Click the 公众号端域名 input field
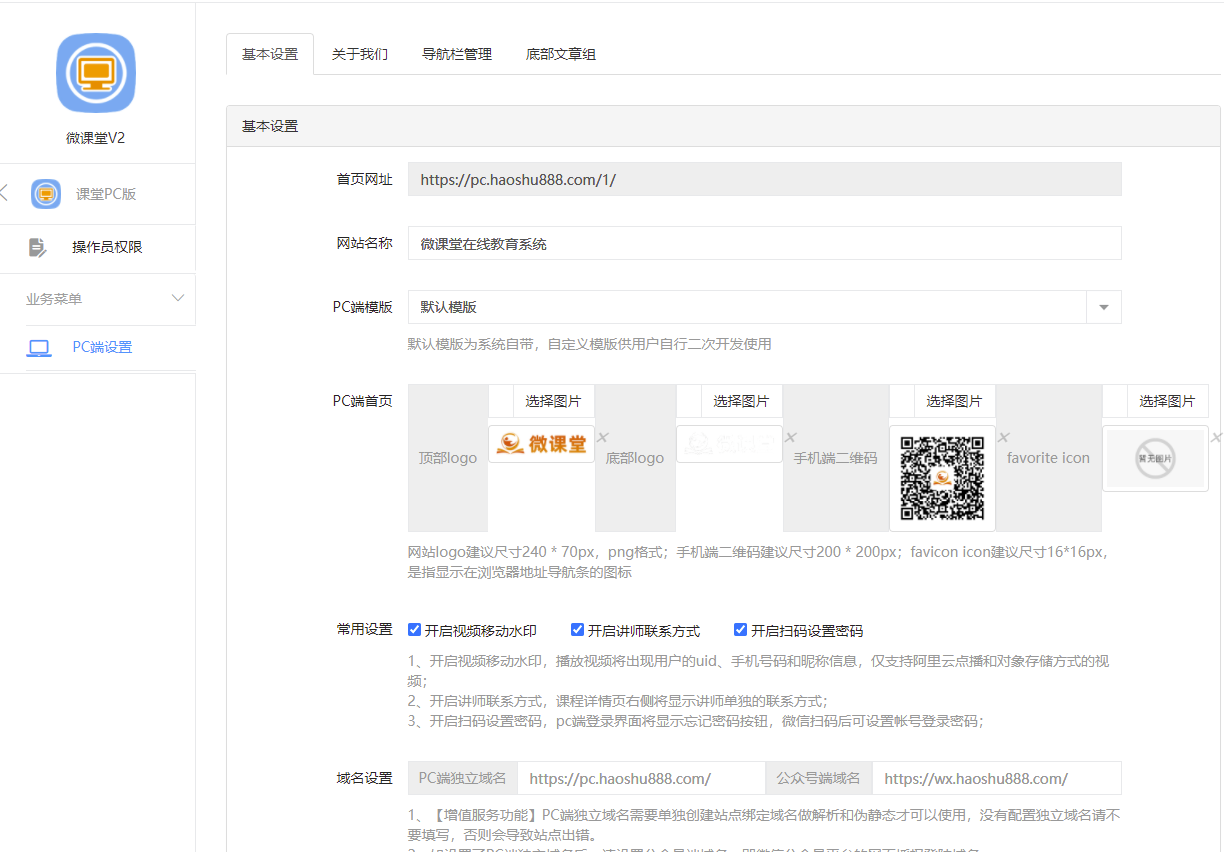This screenshot has height=852, width=1224. (x=997, y=778)
